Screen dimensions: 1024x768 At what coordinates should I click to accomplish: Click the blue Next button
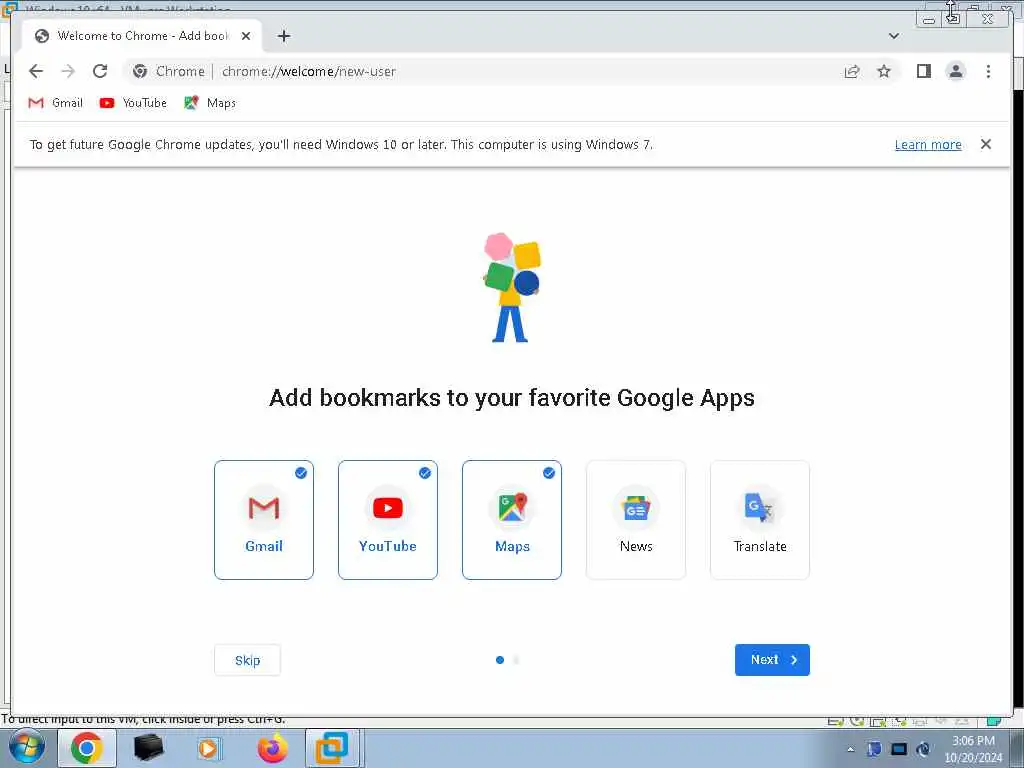point(772,660)
